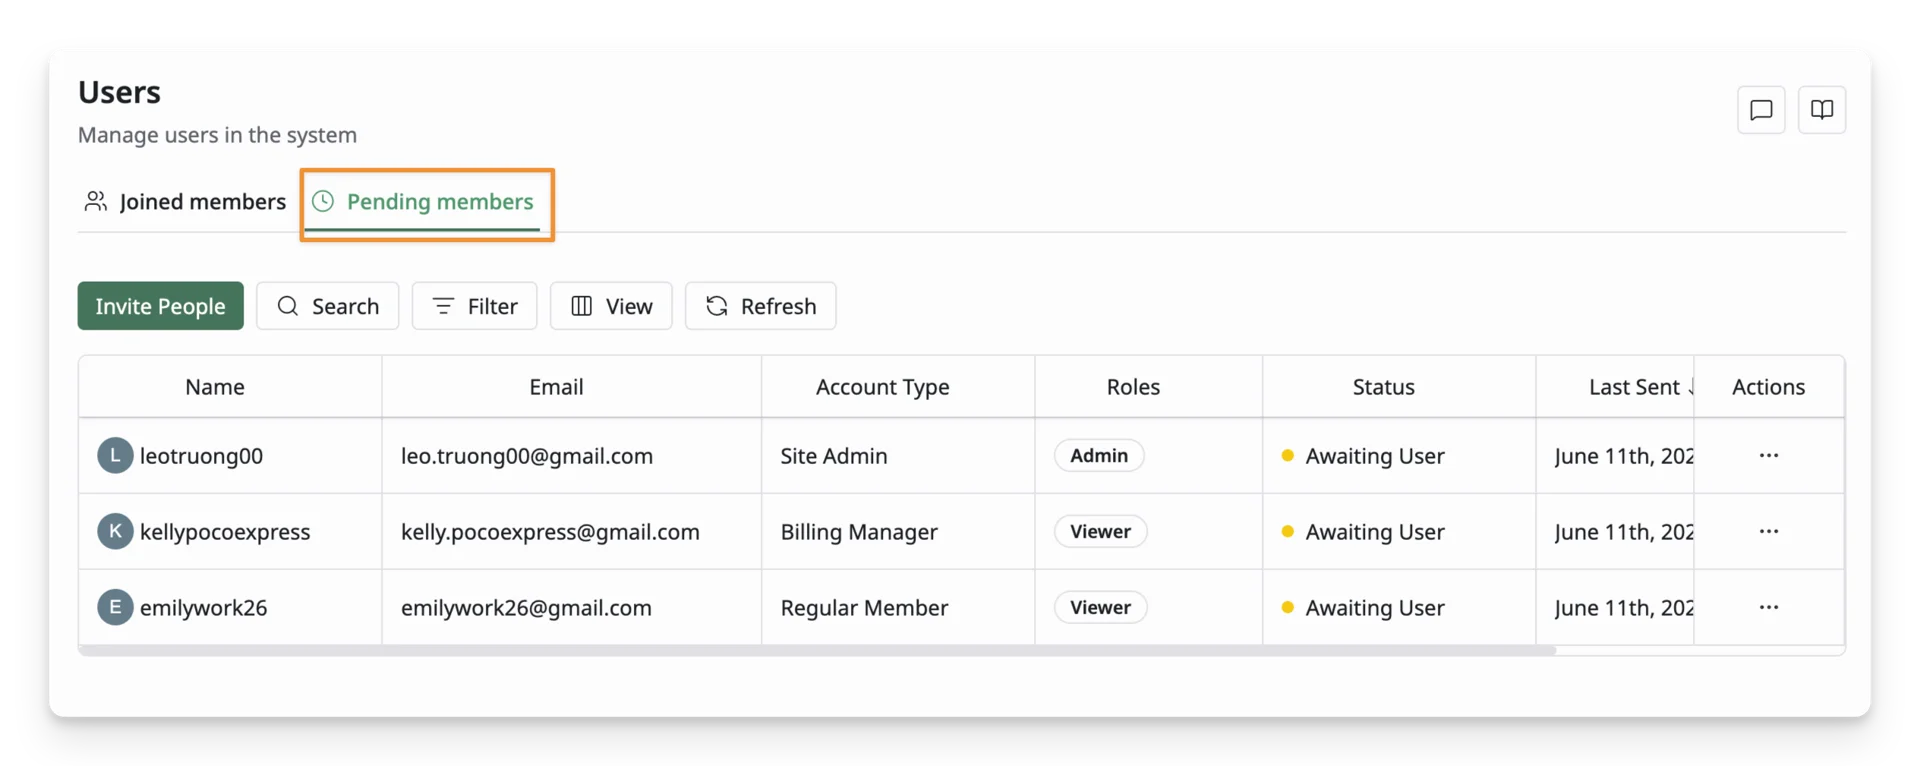
Task: Select the name kellypocoexpress
Action: pos(225,532)
